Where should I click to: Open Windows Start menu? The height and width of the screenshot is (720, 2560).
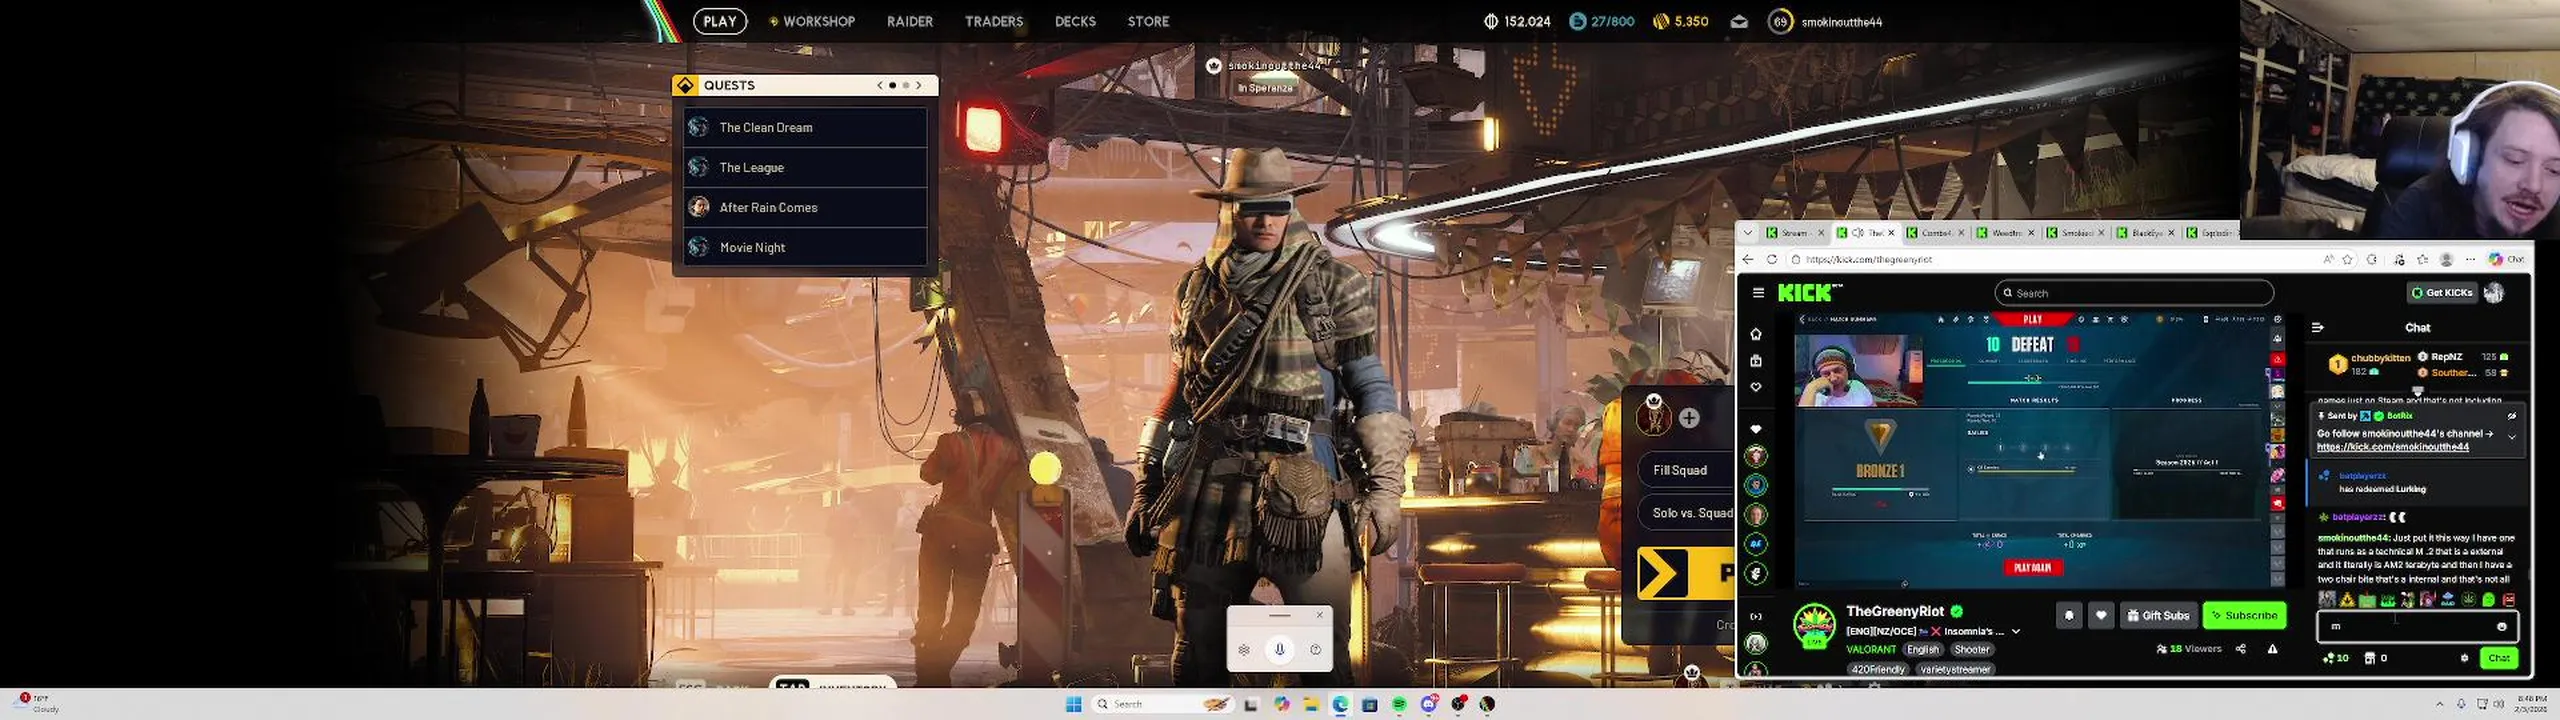click(1074, 705)
